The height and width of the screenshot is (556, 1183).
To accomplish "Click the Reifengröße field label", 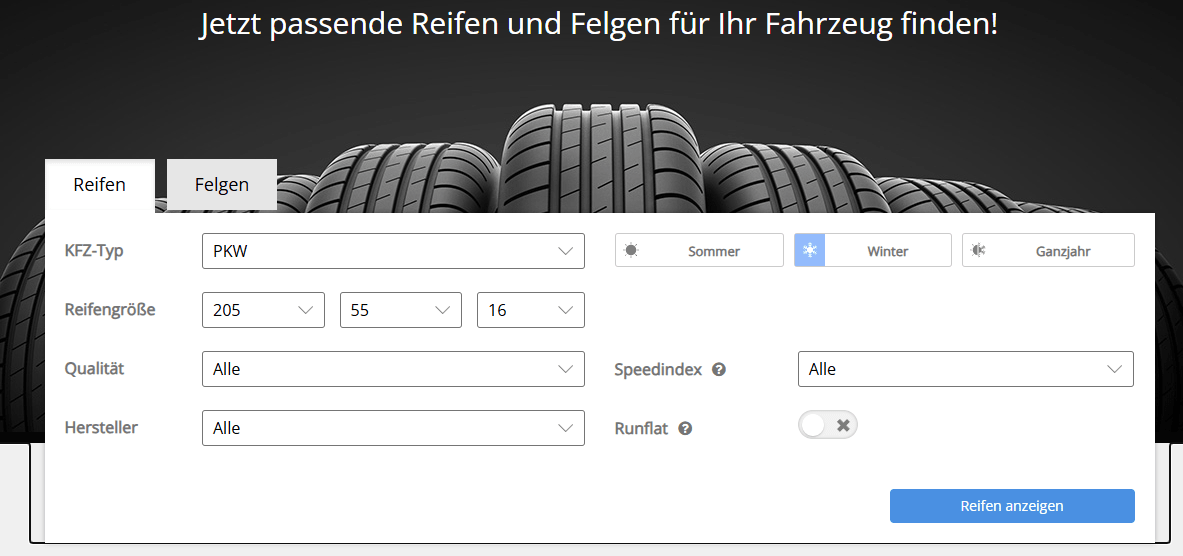I will [x=110, y=309].
